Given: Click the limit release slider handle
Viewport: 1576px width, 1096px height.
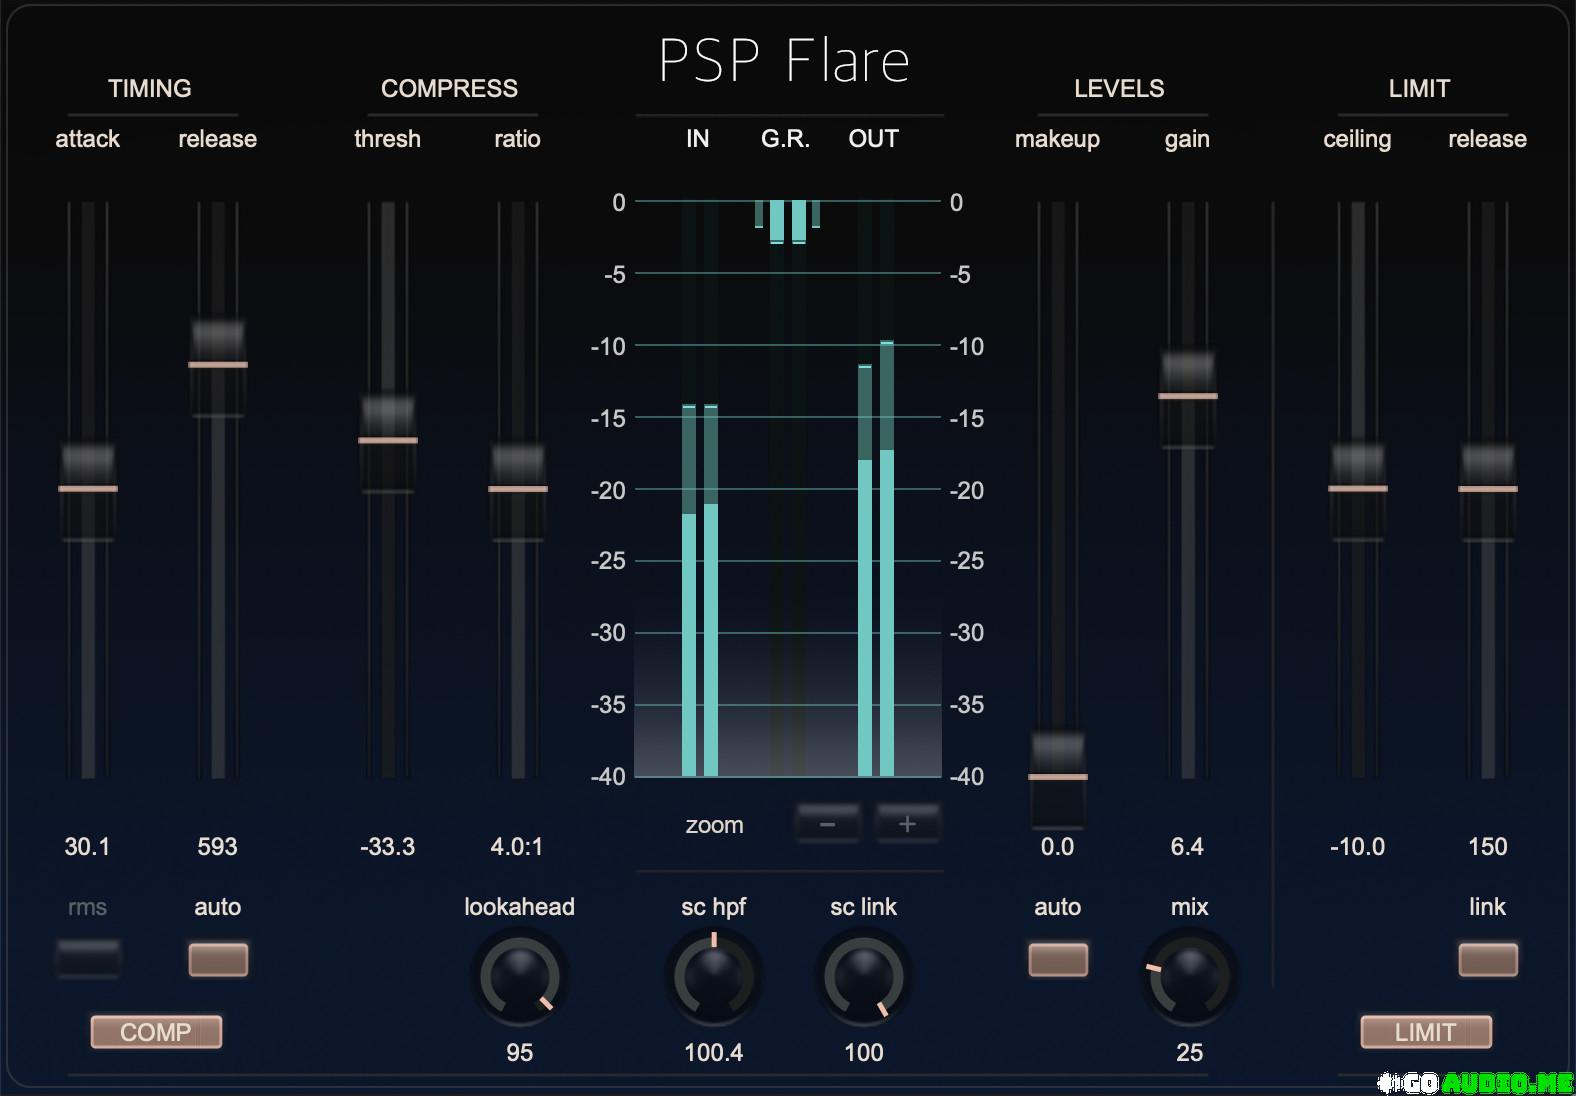Looking at the screenshot, I should point(1488,490).
